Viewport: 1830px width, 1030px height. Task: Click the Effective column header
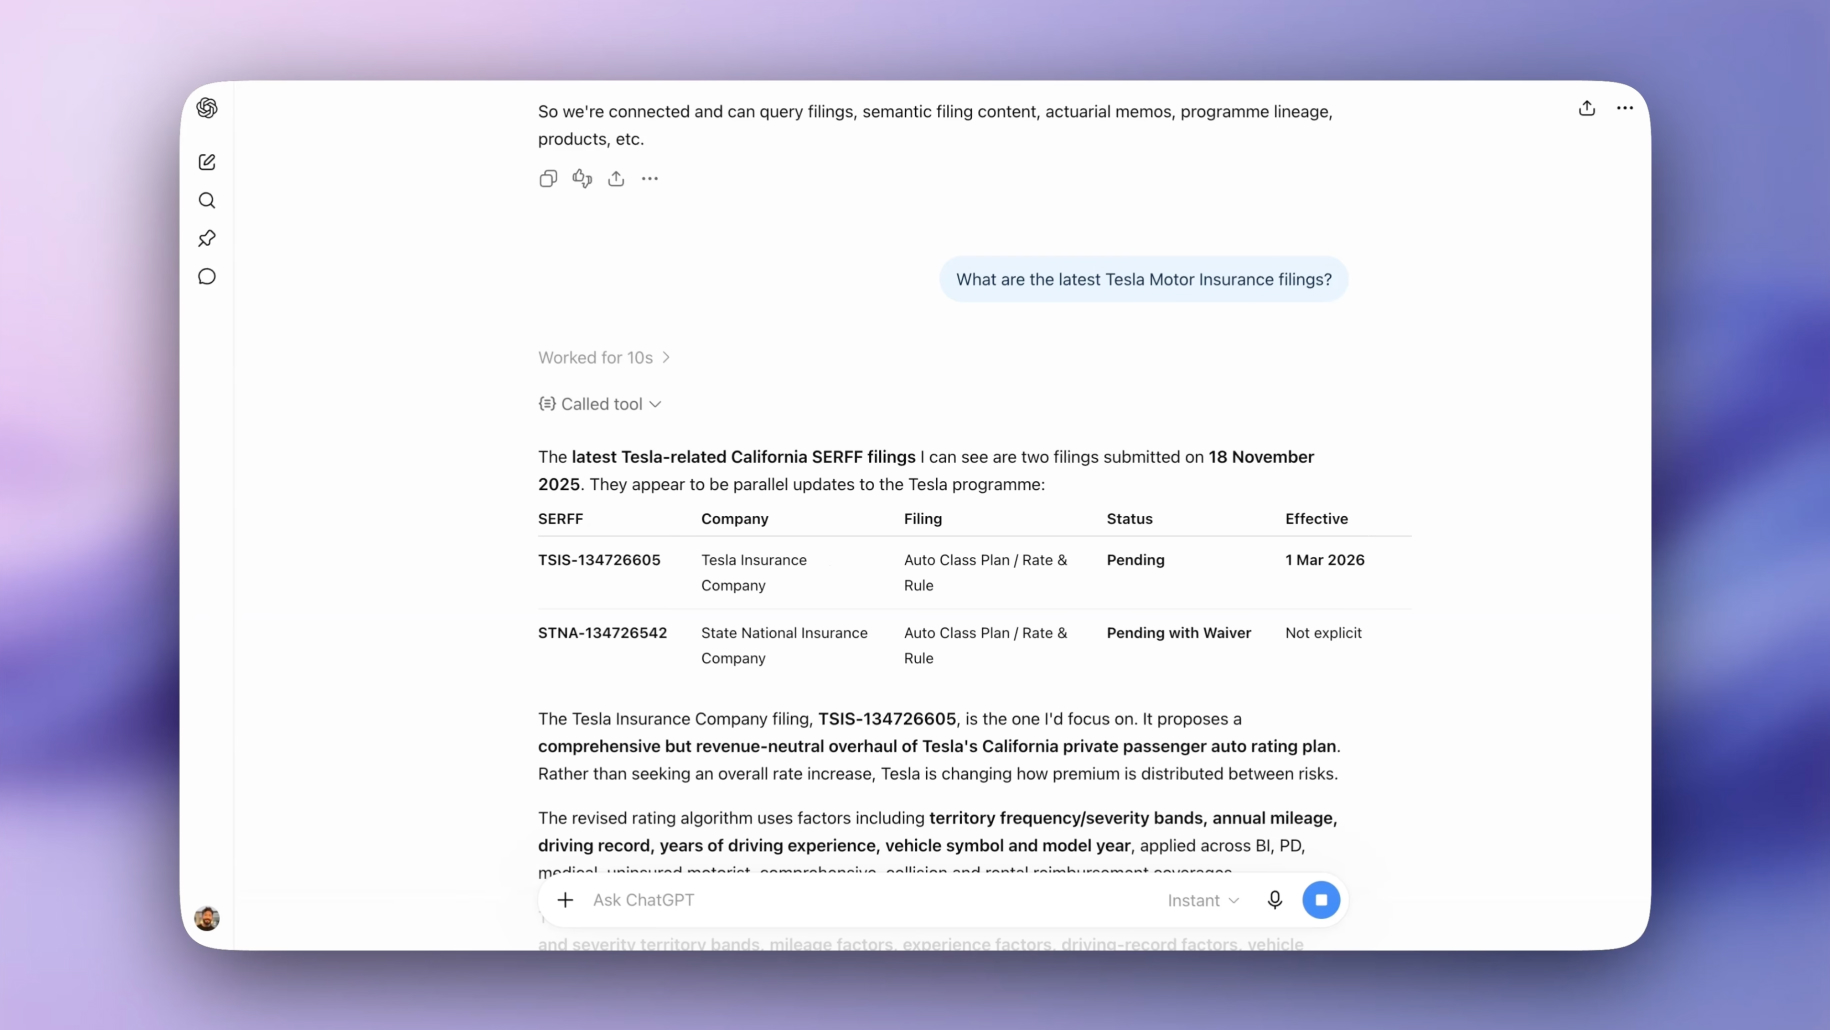pyautogui.click(x=1317, y=519)
